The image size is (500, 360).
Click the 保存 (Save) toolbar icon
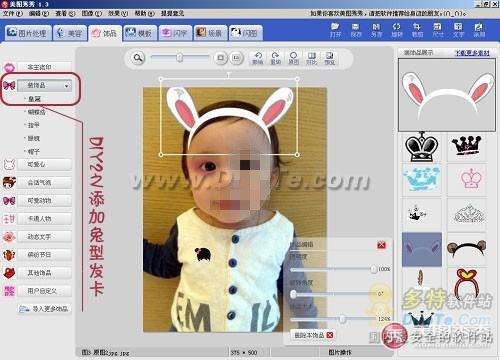pyautogui.click(x=356, y=30)
